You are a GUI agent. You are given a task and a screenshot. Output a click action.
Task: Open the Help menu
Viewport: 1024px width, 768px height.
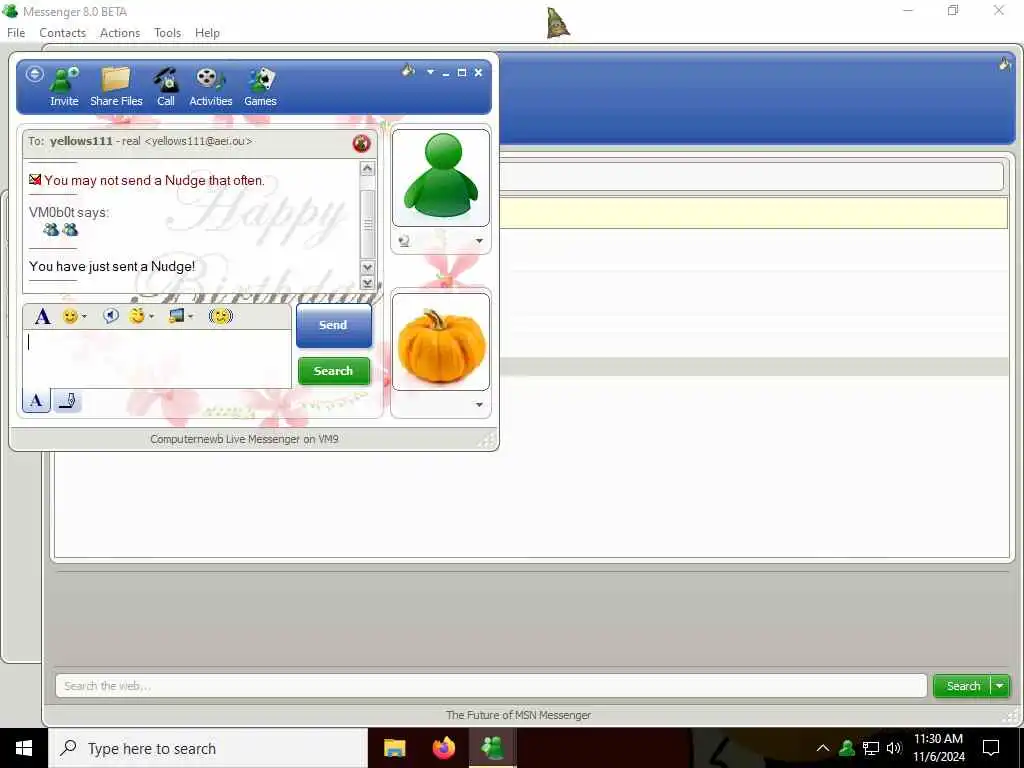click(207, 33)
